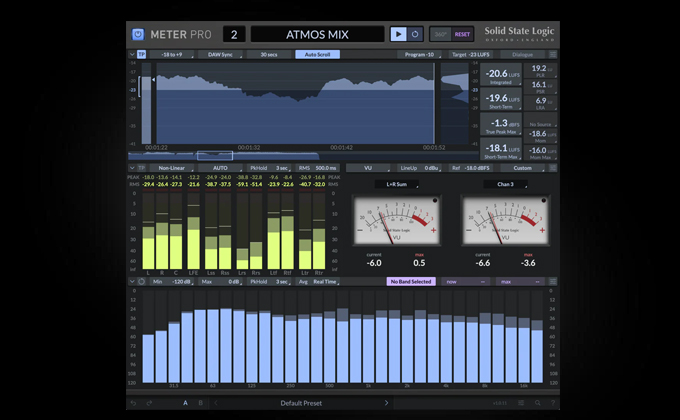Click the RMS 500.0 ms field
680x420 pixels.
317,168
